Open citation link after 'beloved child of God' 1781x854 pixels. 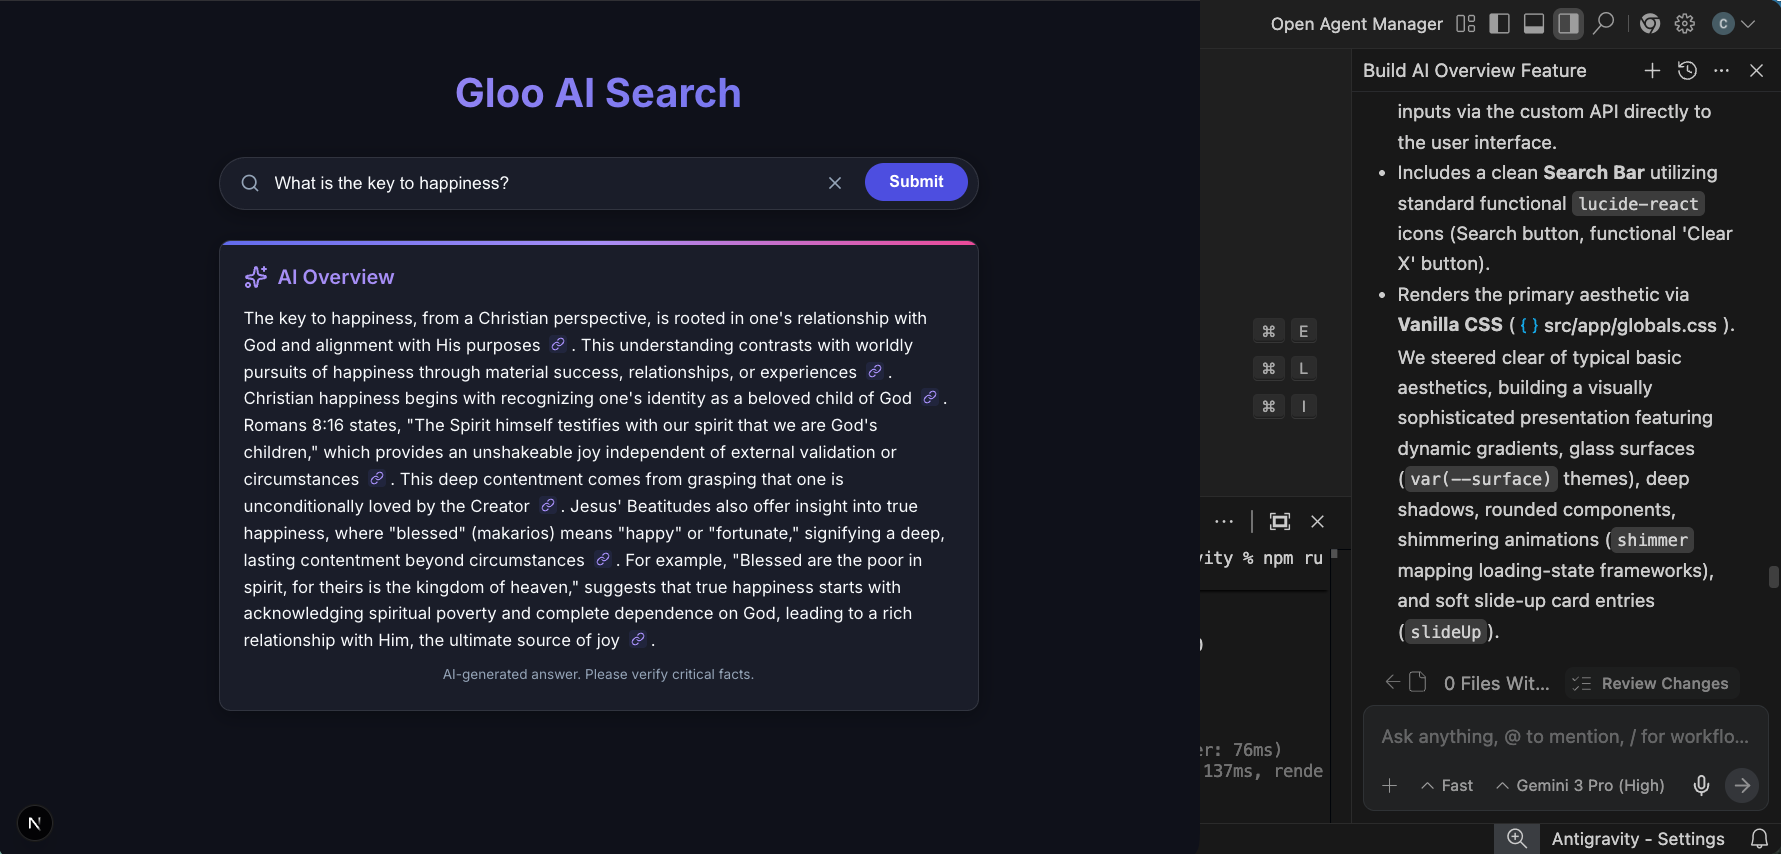pyautogui.click(x=930, y=397)
